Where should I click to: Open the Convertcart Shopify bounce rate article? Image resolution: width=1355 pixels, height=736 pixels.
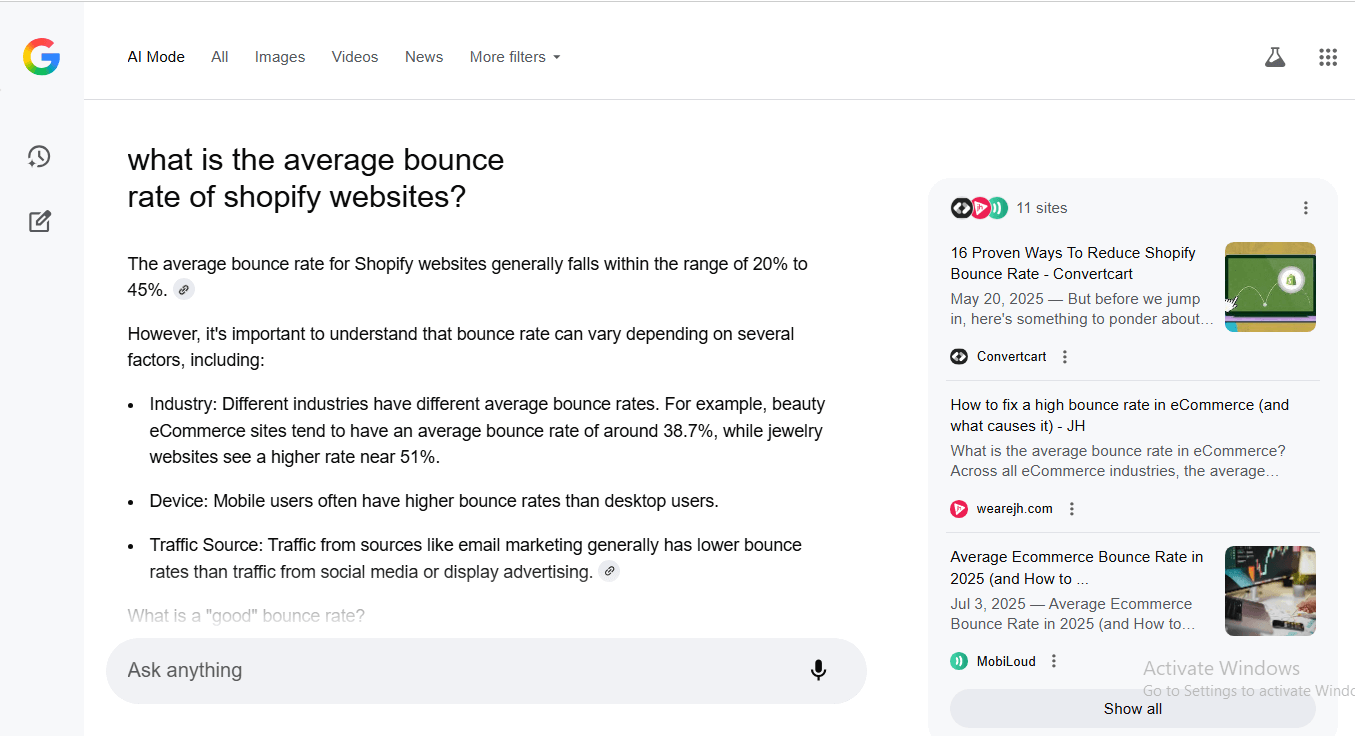pyautogui.click(x=1073, y=263)
